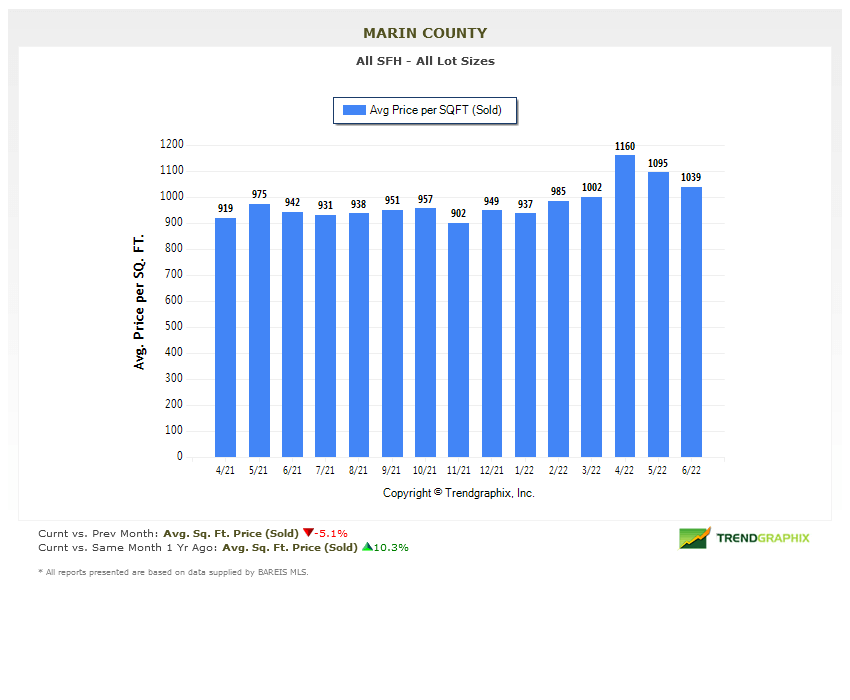Click the 6/22 bar showing 1039

[691, 320]
